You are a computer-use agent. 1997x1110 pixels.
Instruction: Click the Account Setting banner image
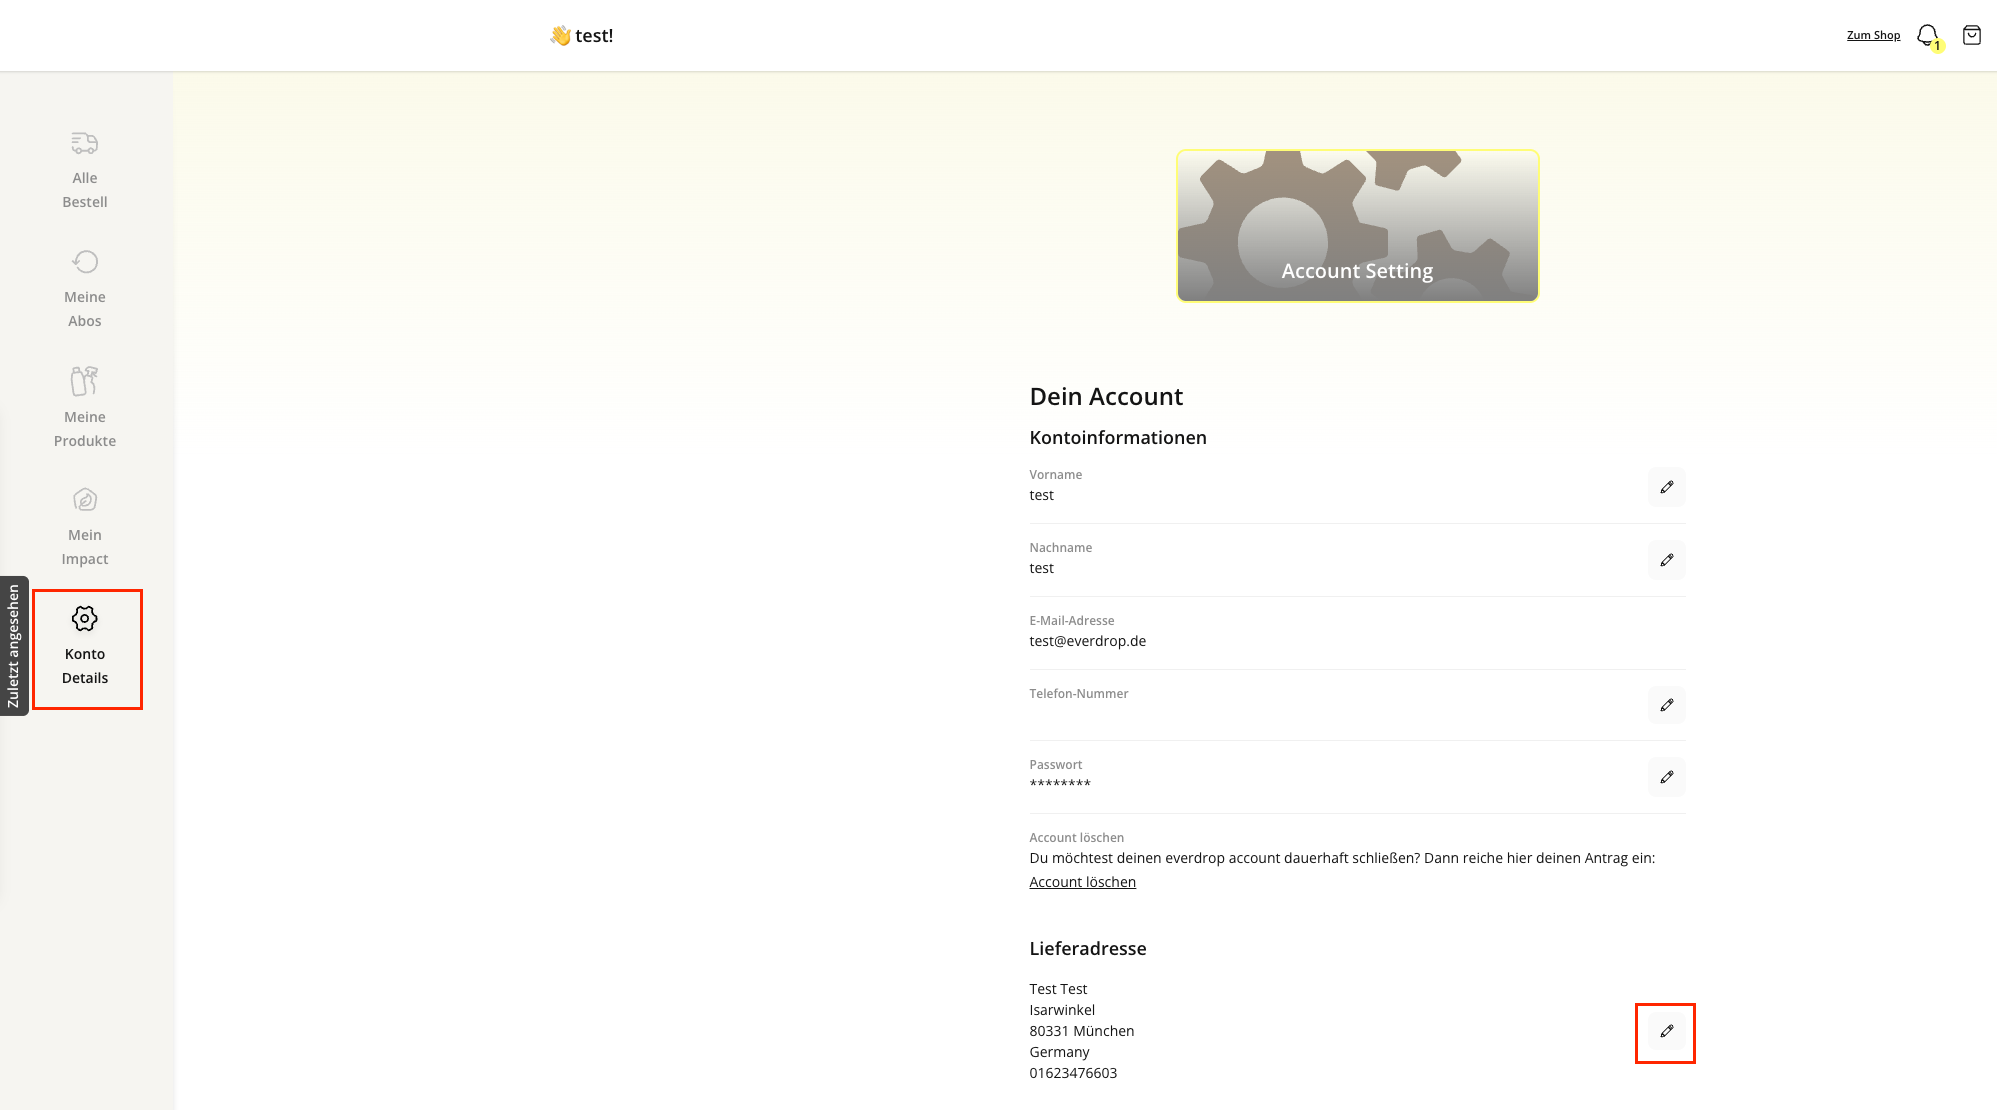[x=1357, y=226]
